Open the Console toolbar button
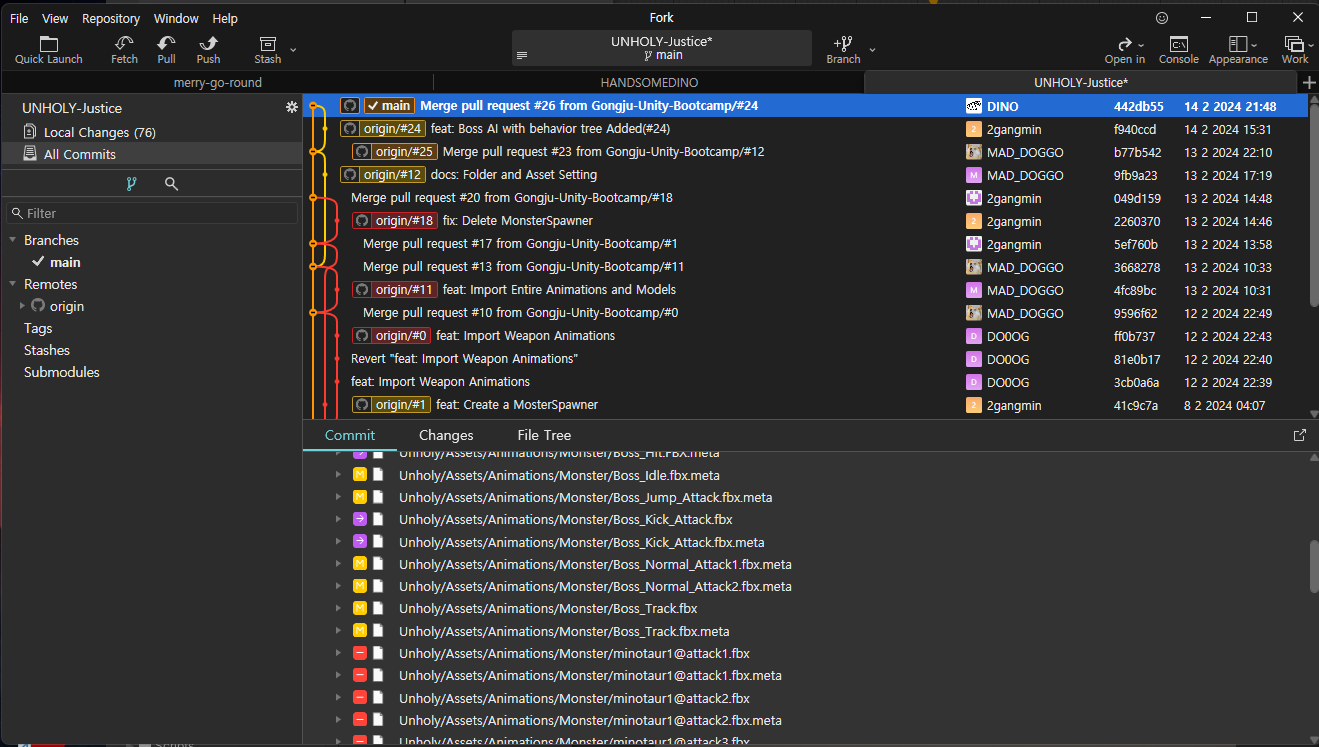This screenshot has width=1319, height=747. click(1178, 50)
